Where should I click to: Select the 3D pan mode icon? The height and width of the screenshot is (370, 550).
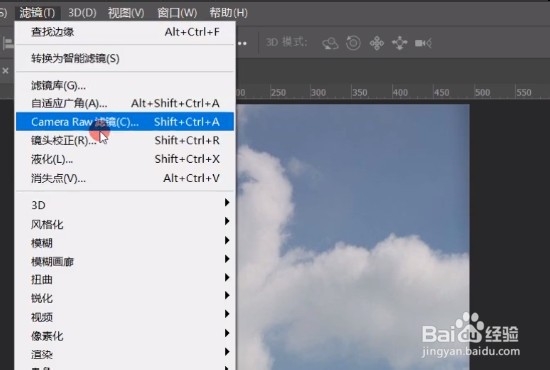377,43
